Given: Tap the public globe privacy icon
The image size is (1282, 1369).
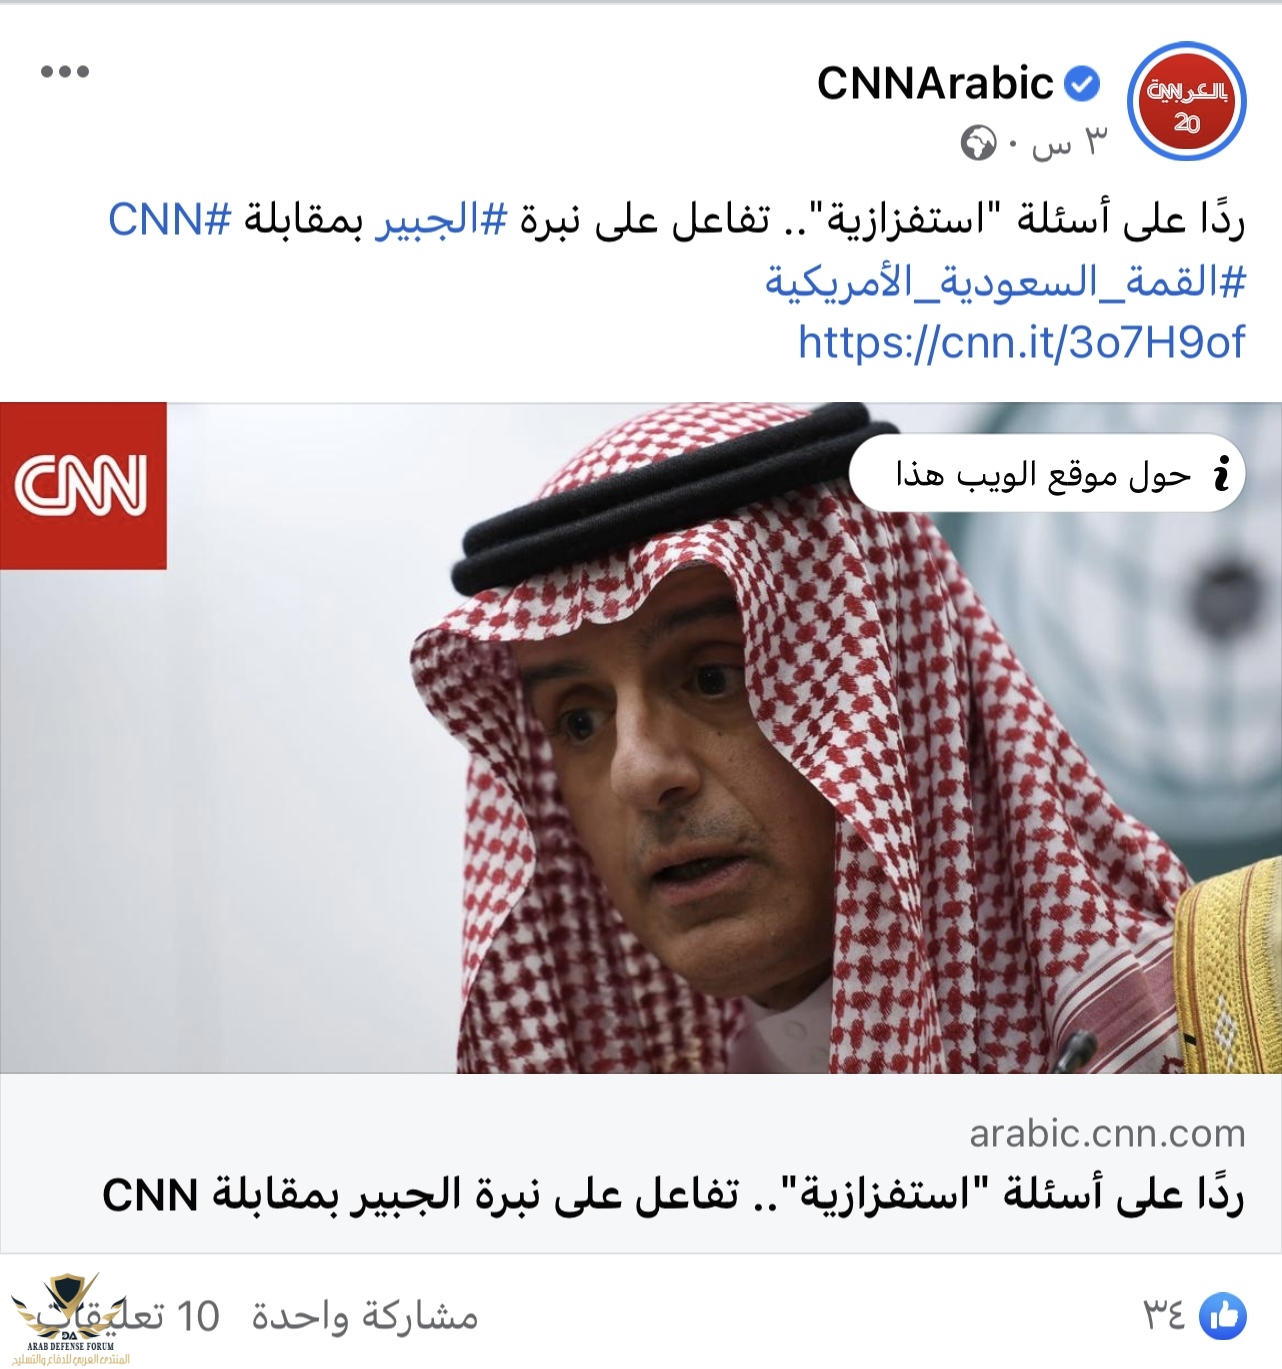Looking at the screenshot, I should (x=979, y=144).
